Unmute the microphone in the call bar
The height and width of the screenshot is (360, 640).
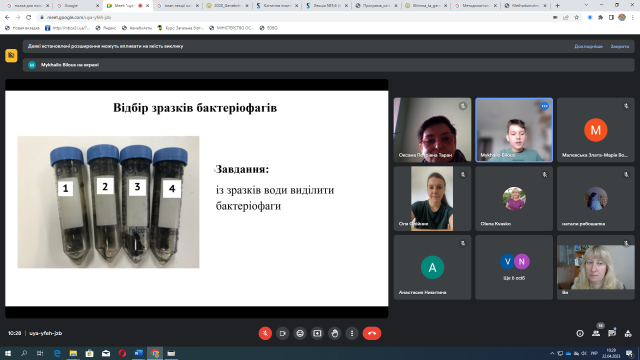pyautogui.click(x=265, y=333)
